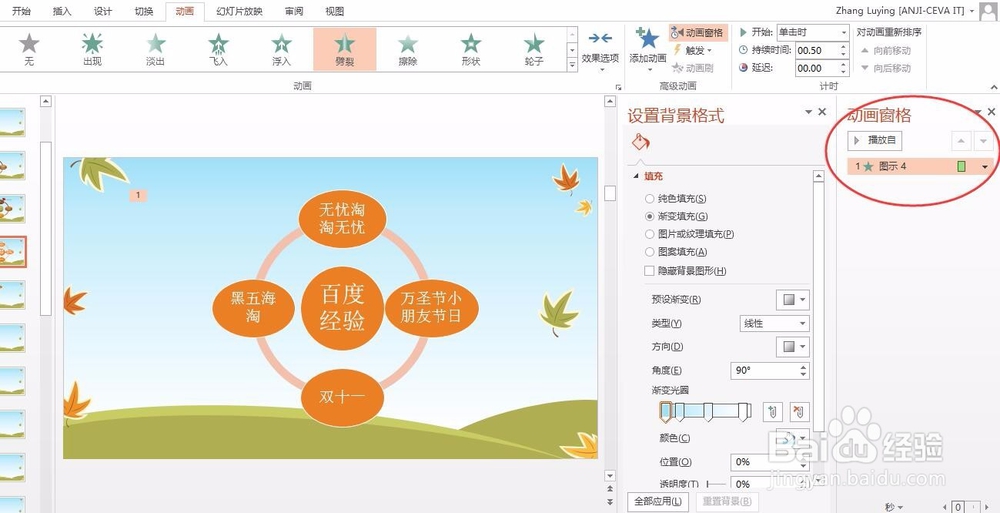Open the 颜色 color picker dropdown
The width and height of the screenshot is (1000, 513).
tap(793, 438)
